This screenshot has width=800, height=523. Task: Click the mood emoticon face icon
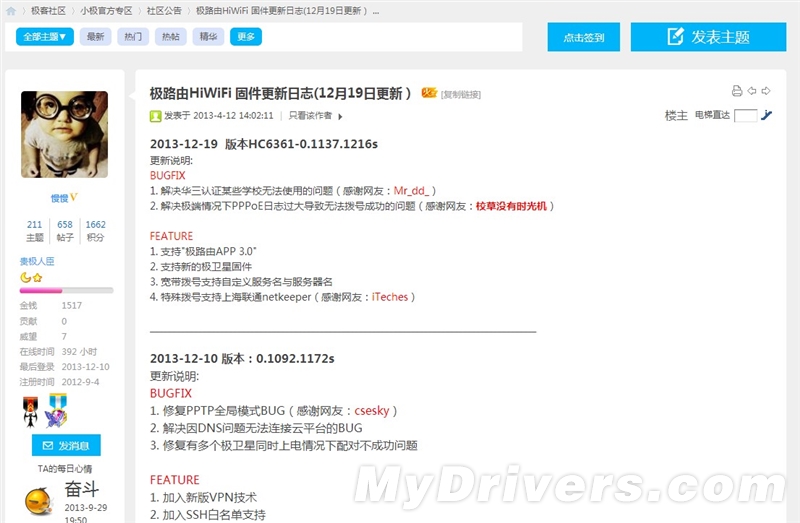coord(38,502)
